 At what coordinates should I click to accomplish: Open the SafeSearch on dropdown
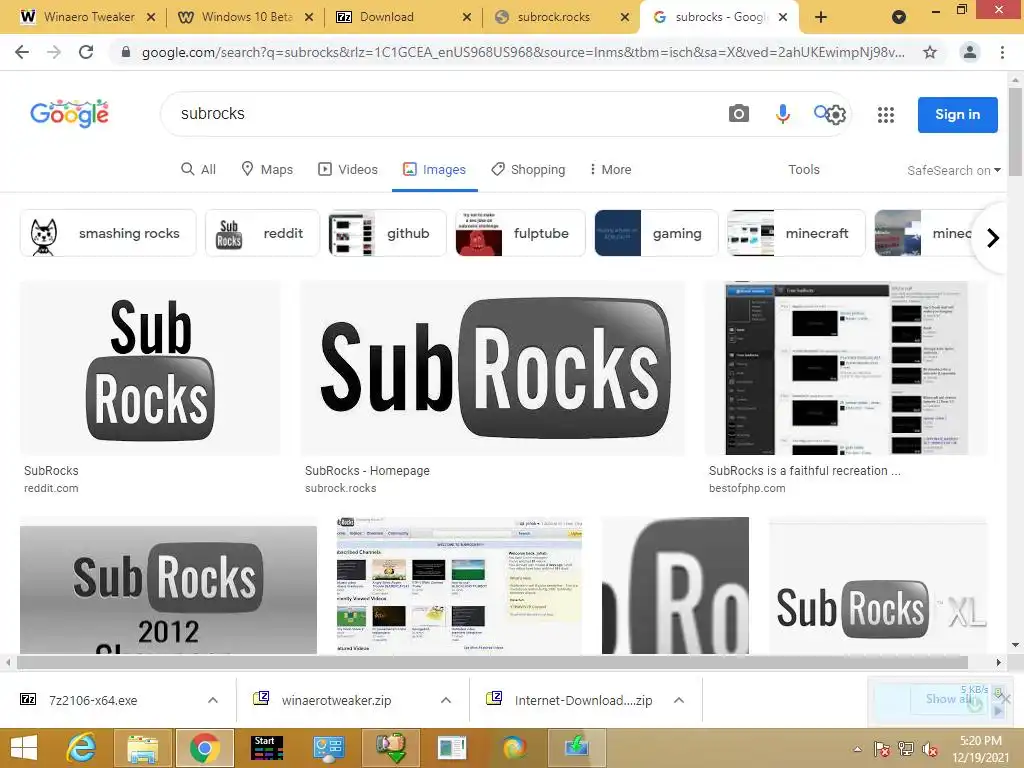[953, 170]
